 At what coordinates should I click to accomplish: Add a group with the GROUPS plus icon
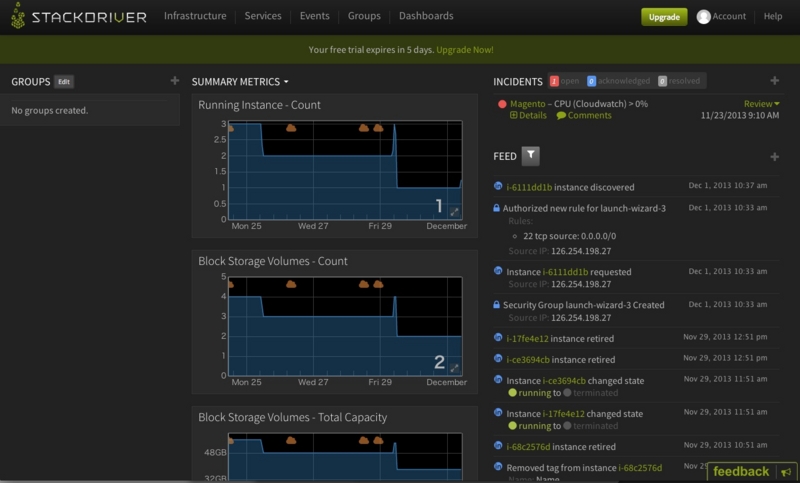tap(174, 81)
